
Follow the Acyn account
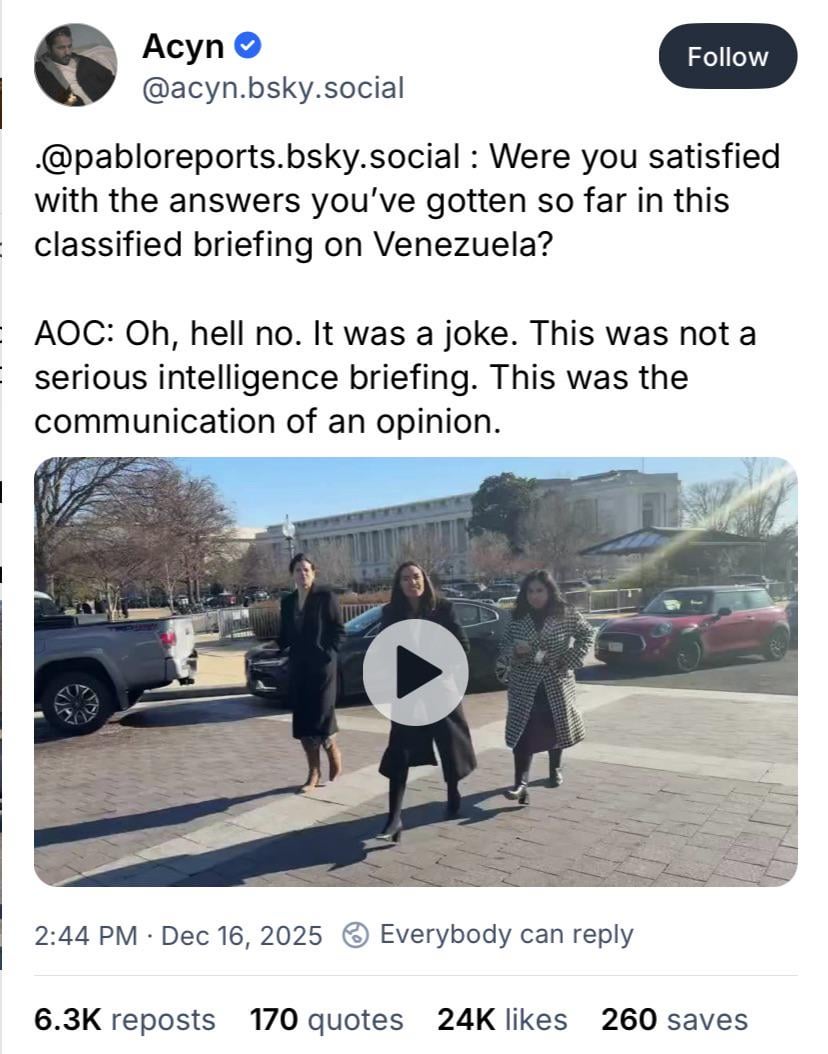[x=727, y=56]
